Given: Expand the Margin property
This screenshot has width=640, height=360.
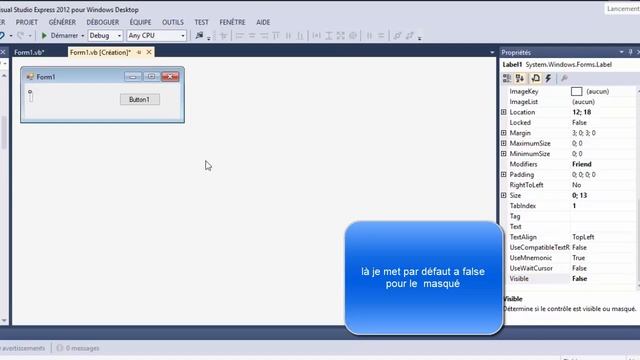Looking at the screenshot, I should pos(504,133).
